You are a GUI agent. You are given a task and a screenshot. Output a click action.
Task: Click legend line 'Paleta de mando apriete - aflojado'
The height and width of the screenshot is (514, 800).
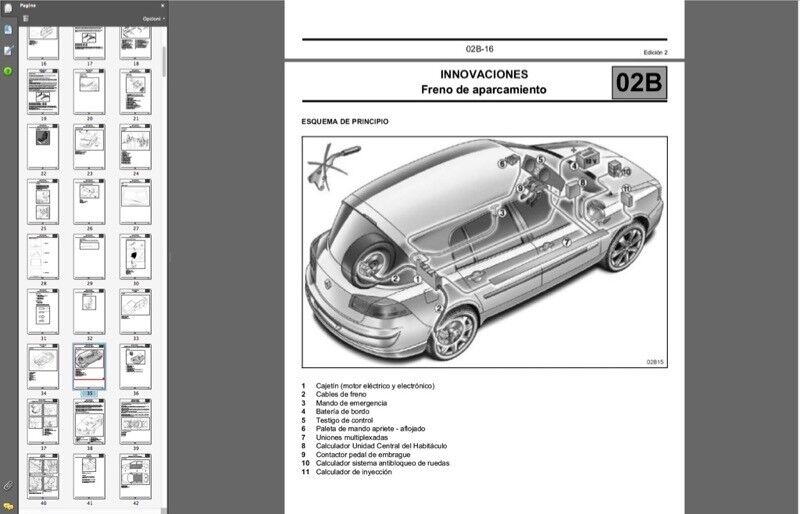[x=370, y=429]
